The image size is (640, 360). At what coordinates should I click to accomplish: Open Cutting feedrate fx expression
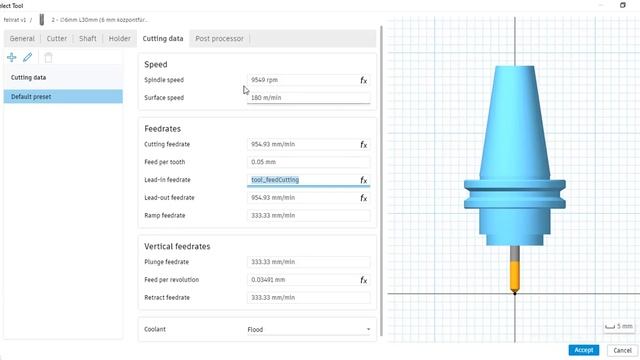(364, 145)
